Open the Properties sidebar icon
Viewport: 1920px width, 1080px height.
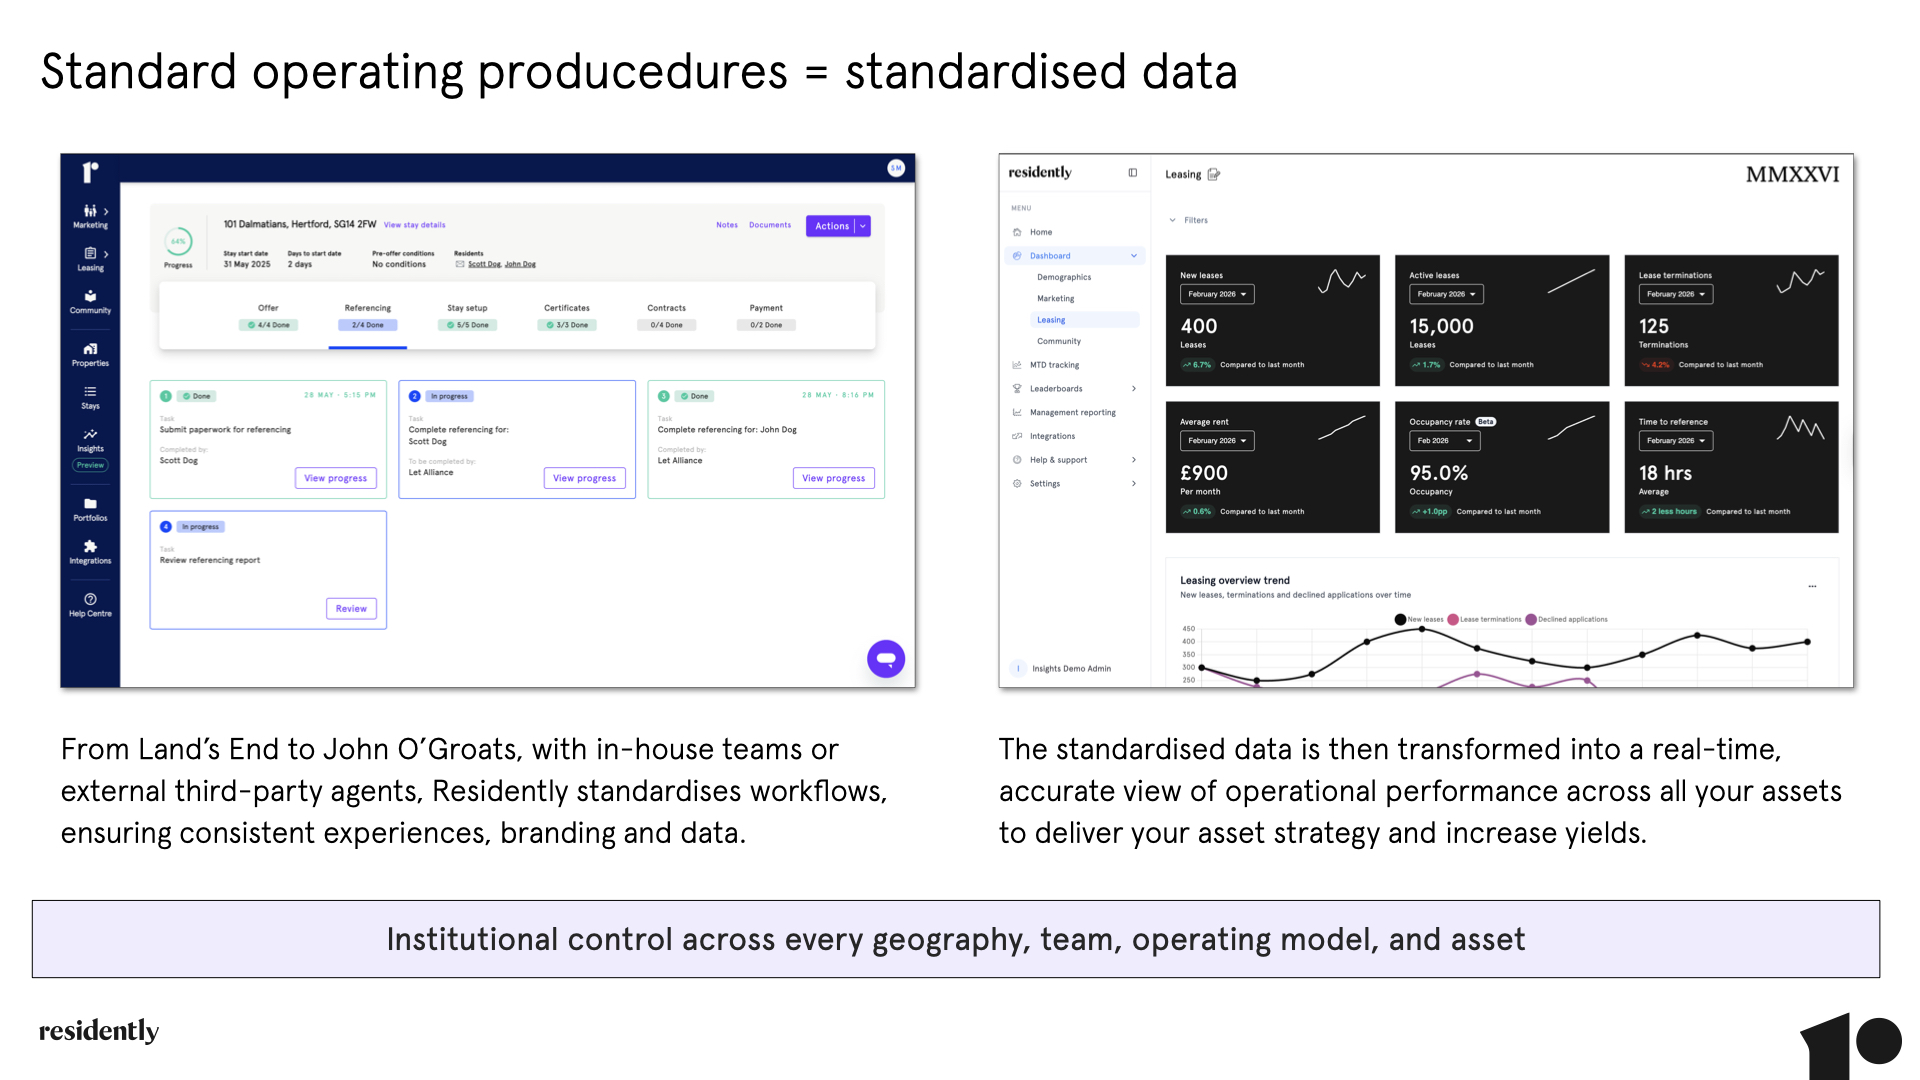pos(90,350)
